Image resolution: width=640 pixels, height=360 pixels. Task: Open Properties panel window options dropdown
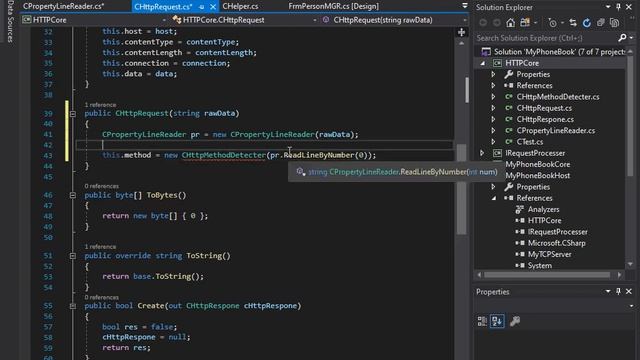[x=608, y=291]
